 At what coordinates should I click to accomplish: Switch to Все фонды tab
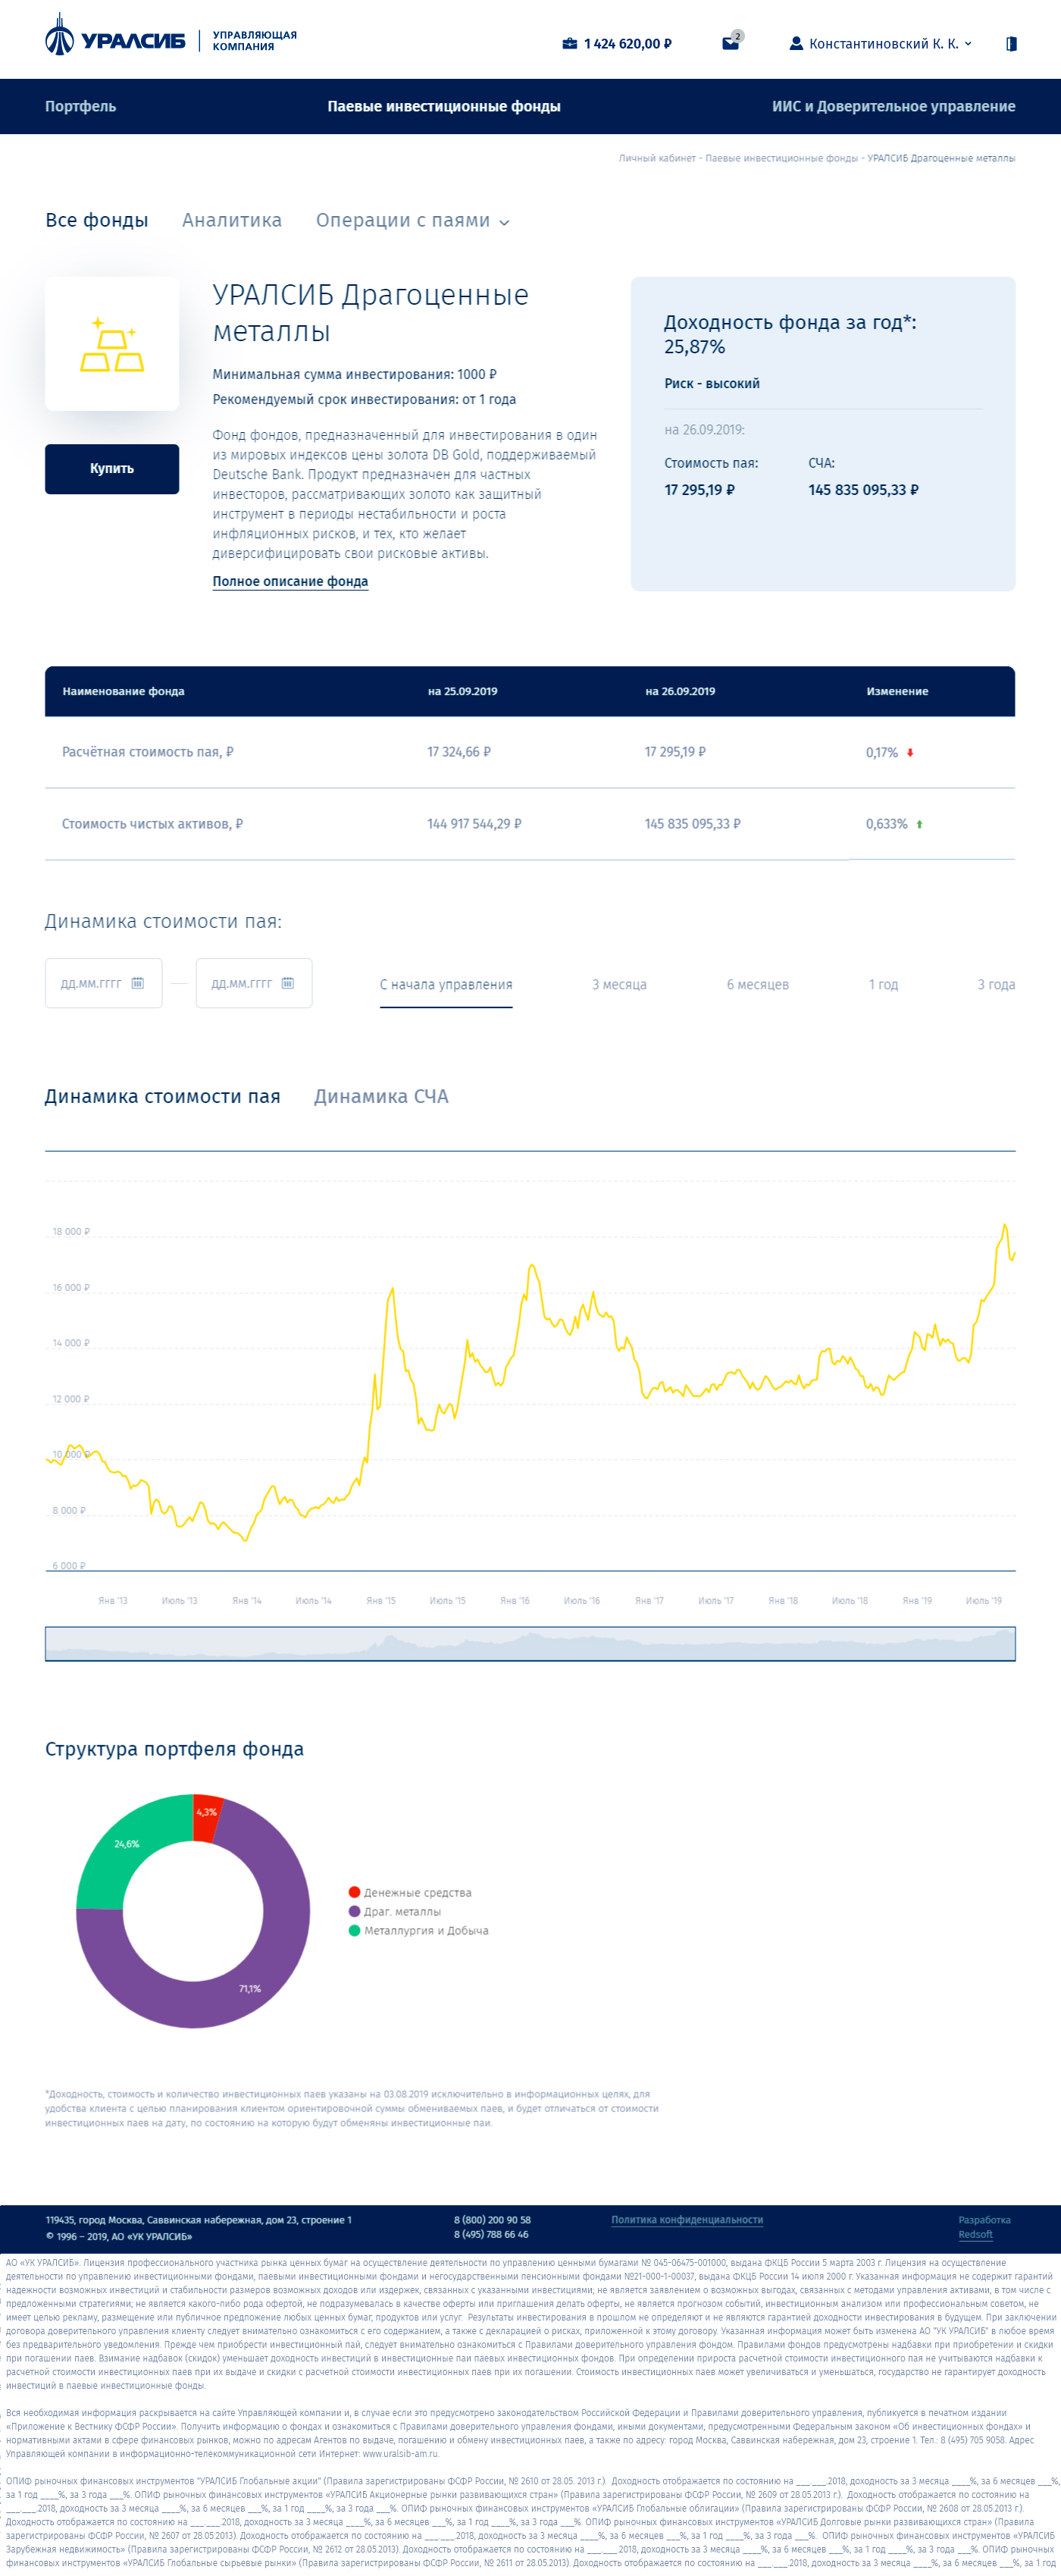97,220
